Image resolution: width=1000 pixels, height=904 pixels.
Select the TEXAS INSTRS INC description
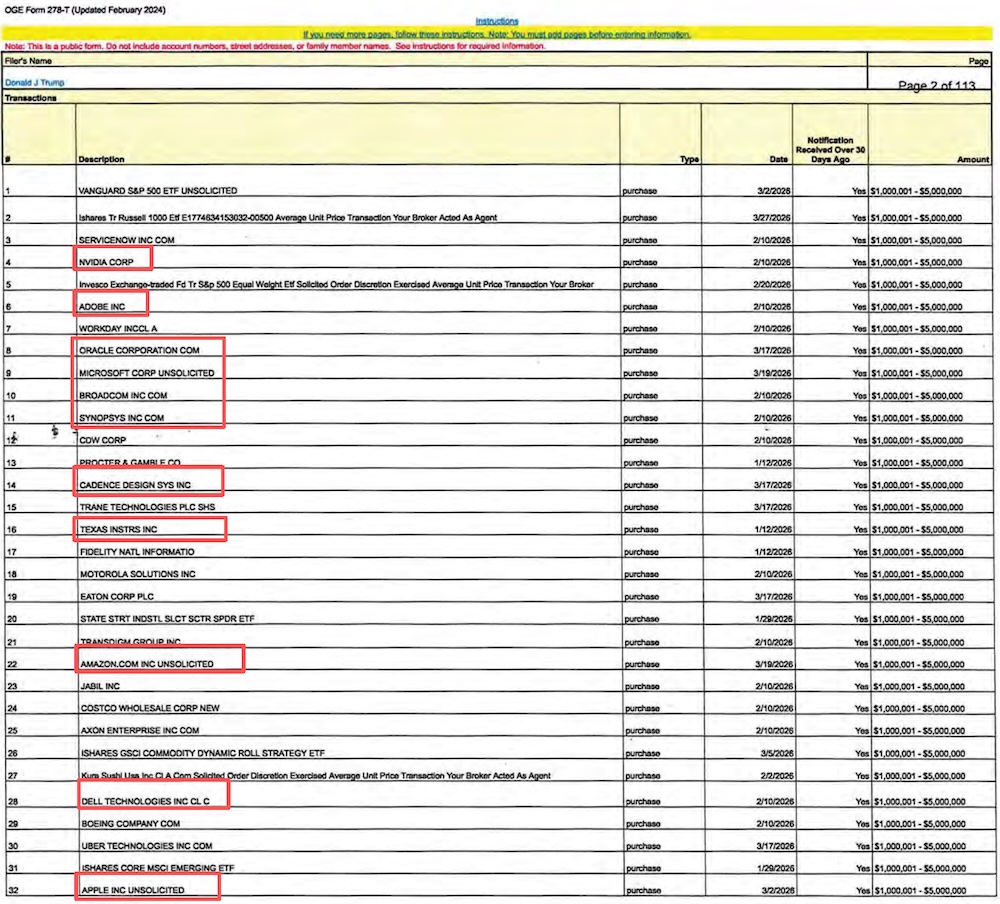pos(119,530)
